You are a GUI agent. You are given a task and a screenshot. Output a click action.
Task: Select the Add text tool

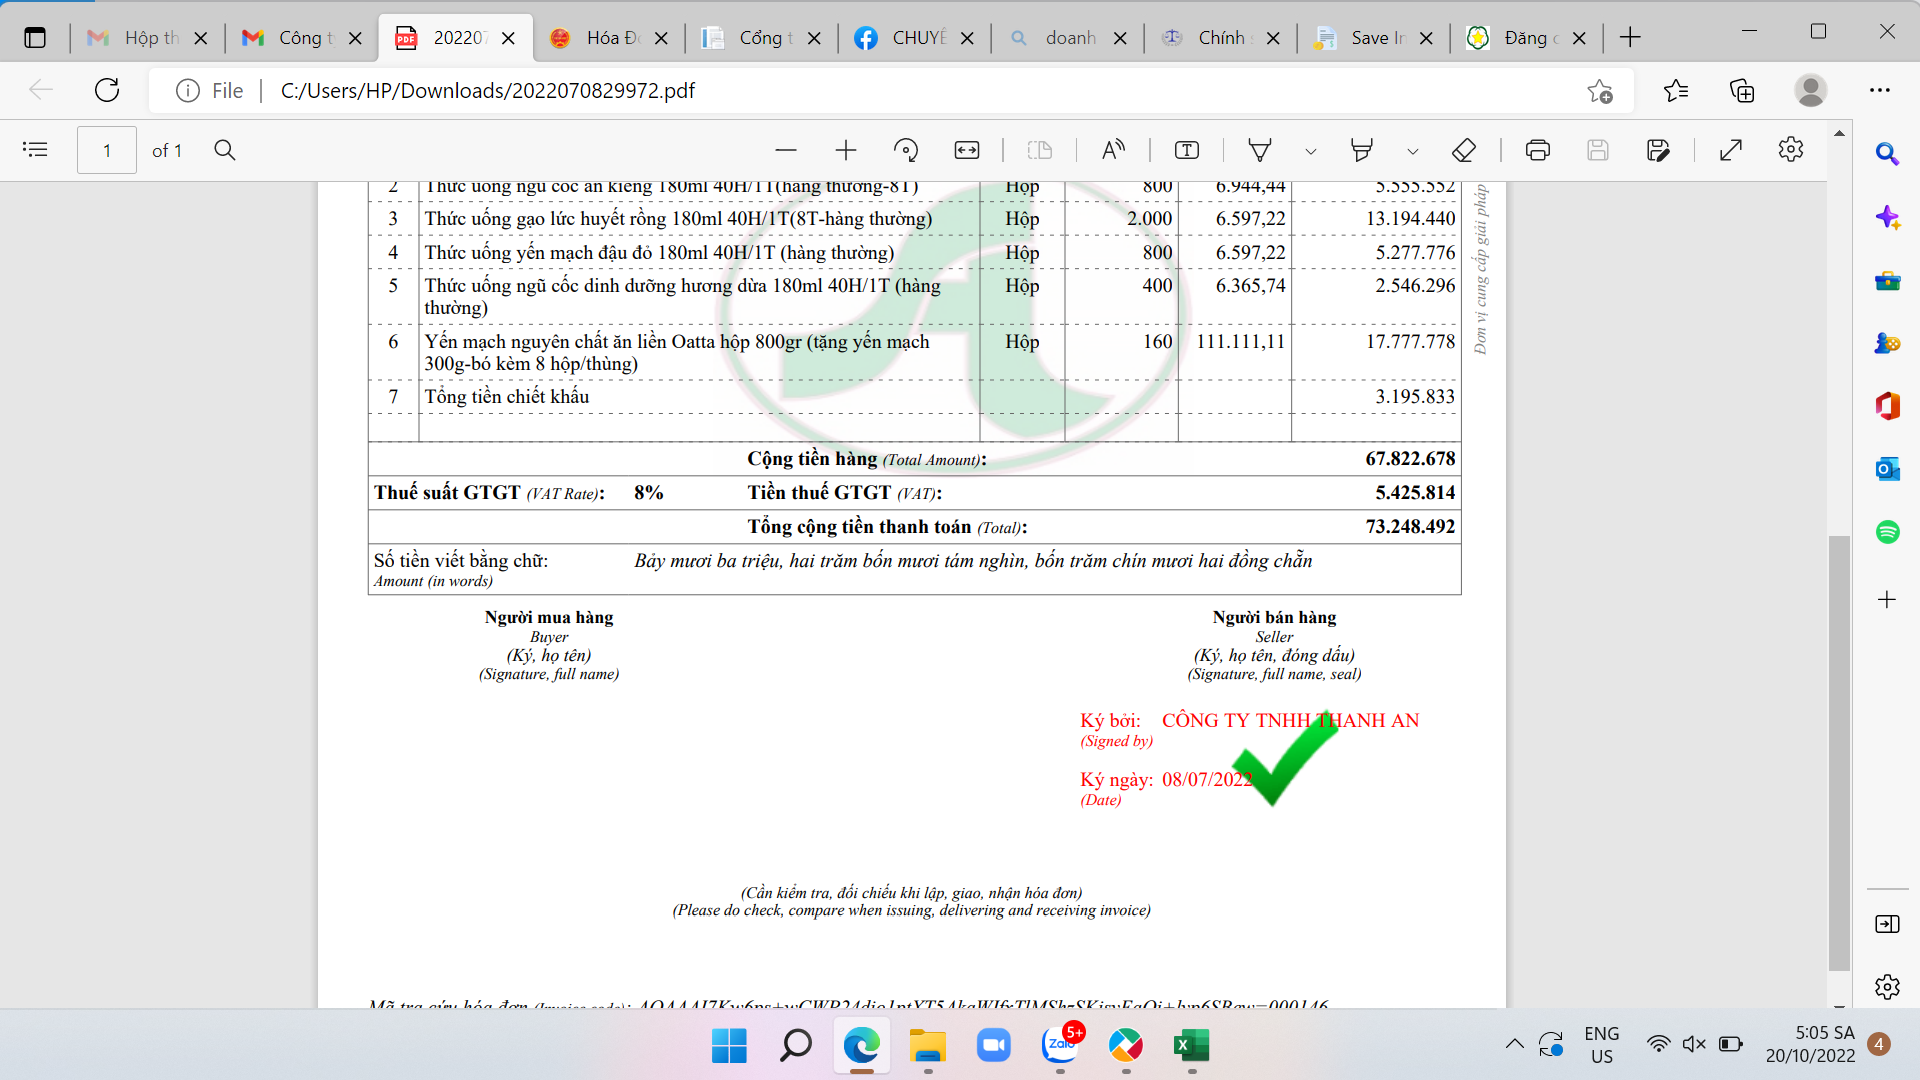click(1187, 150)
